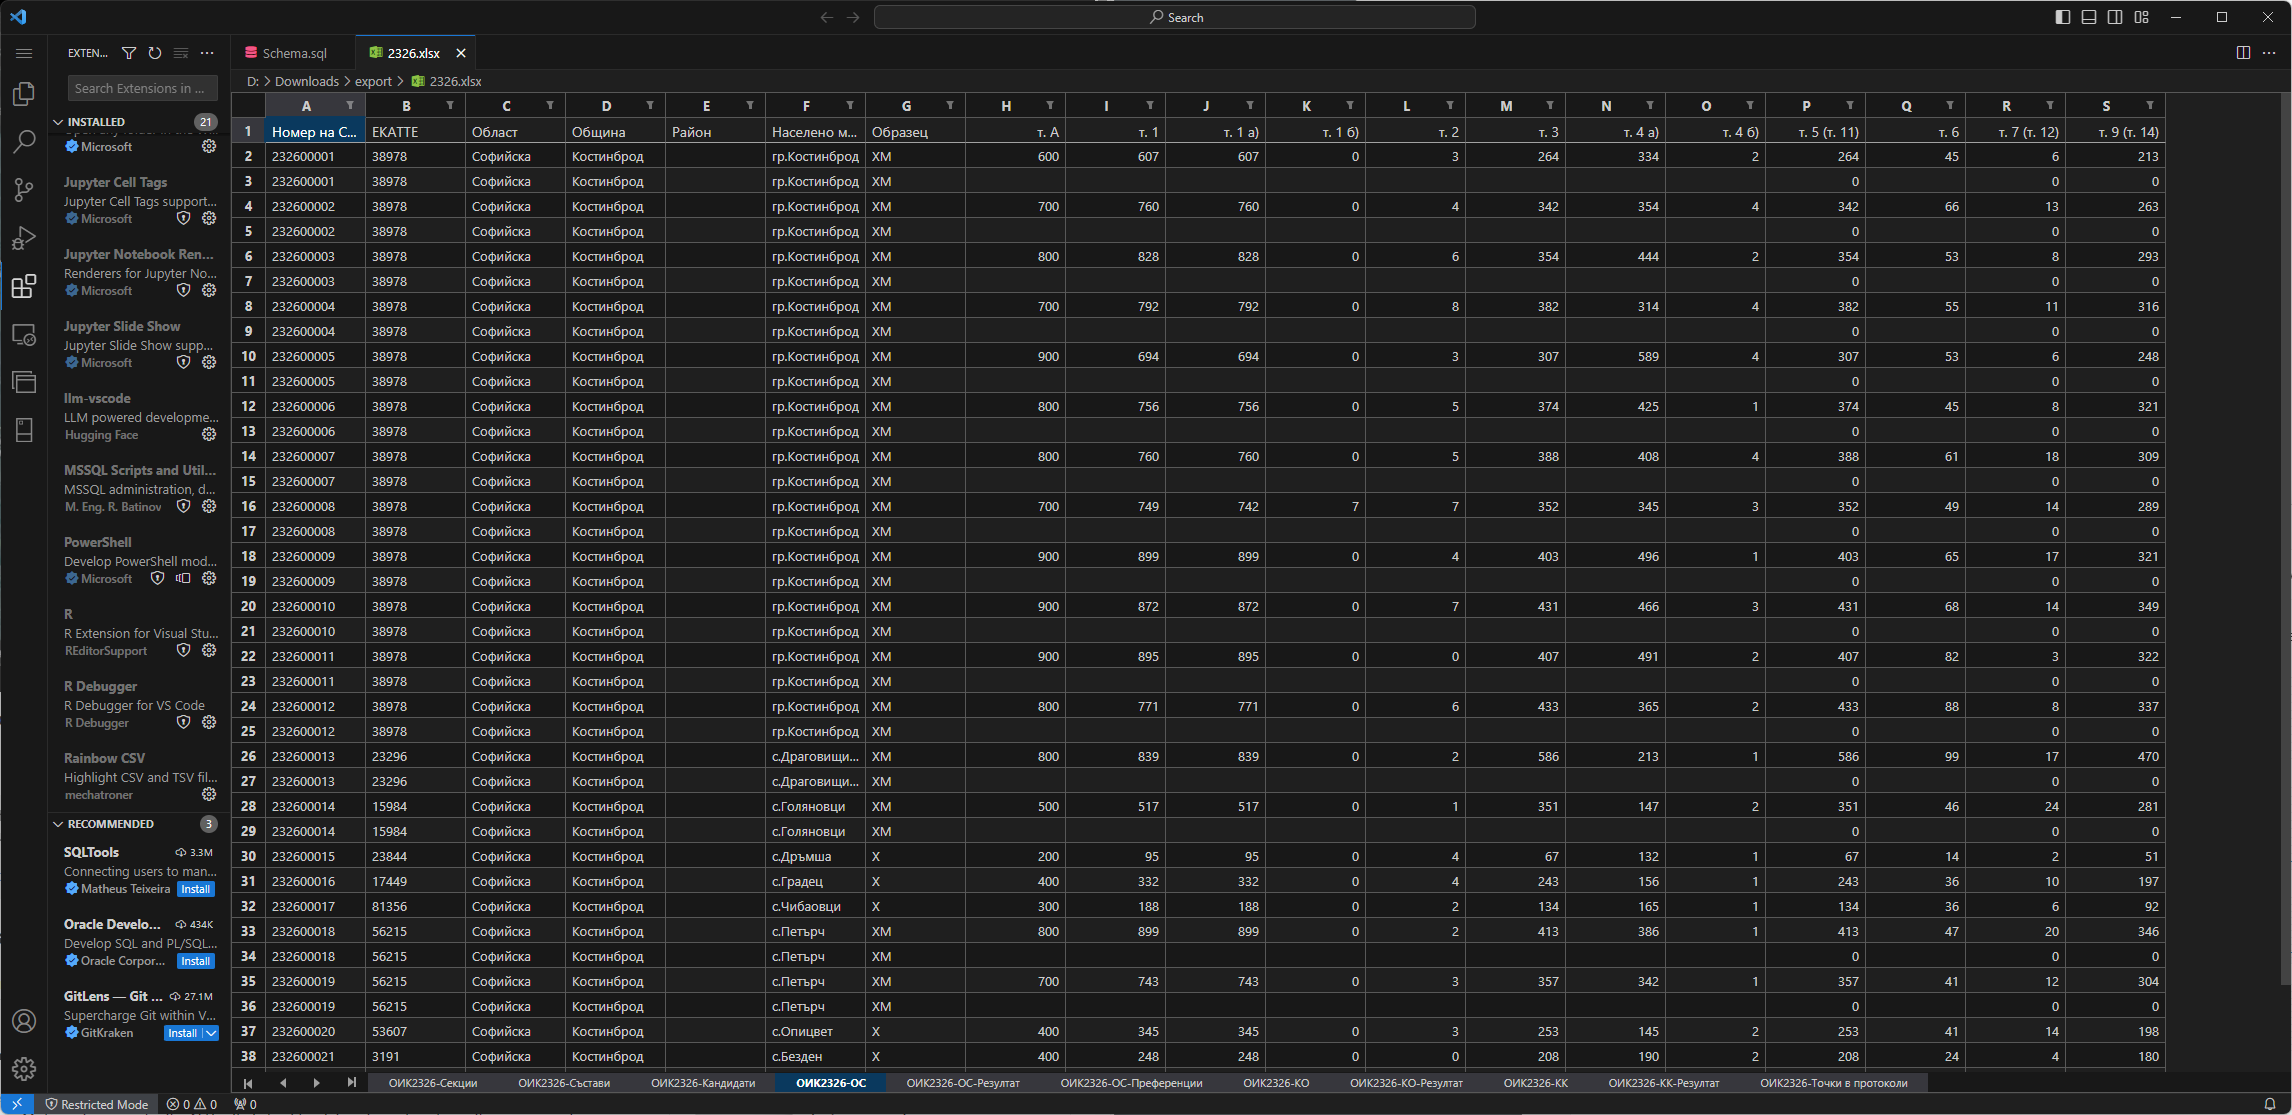Viewport: 2292px width, 1115px height.
Task: Open the notifications bell in status bar
Action: (x=2270, y=1104)
